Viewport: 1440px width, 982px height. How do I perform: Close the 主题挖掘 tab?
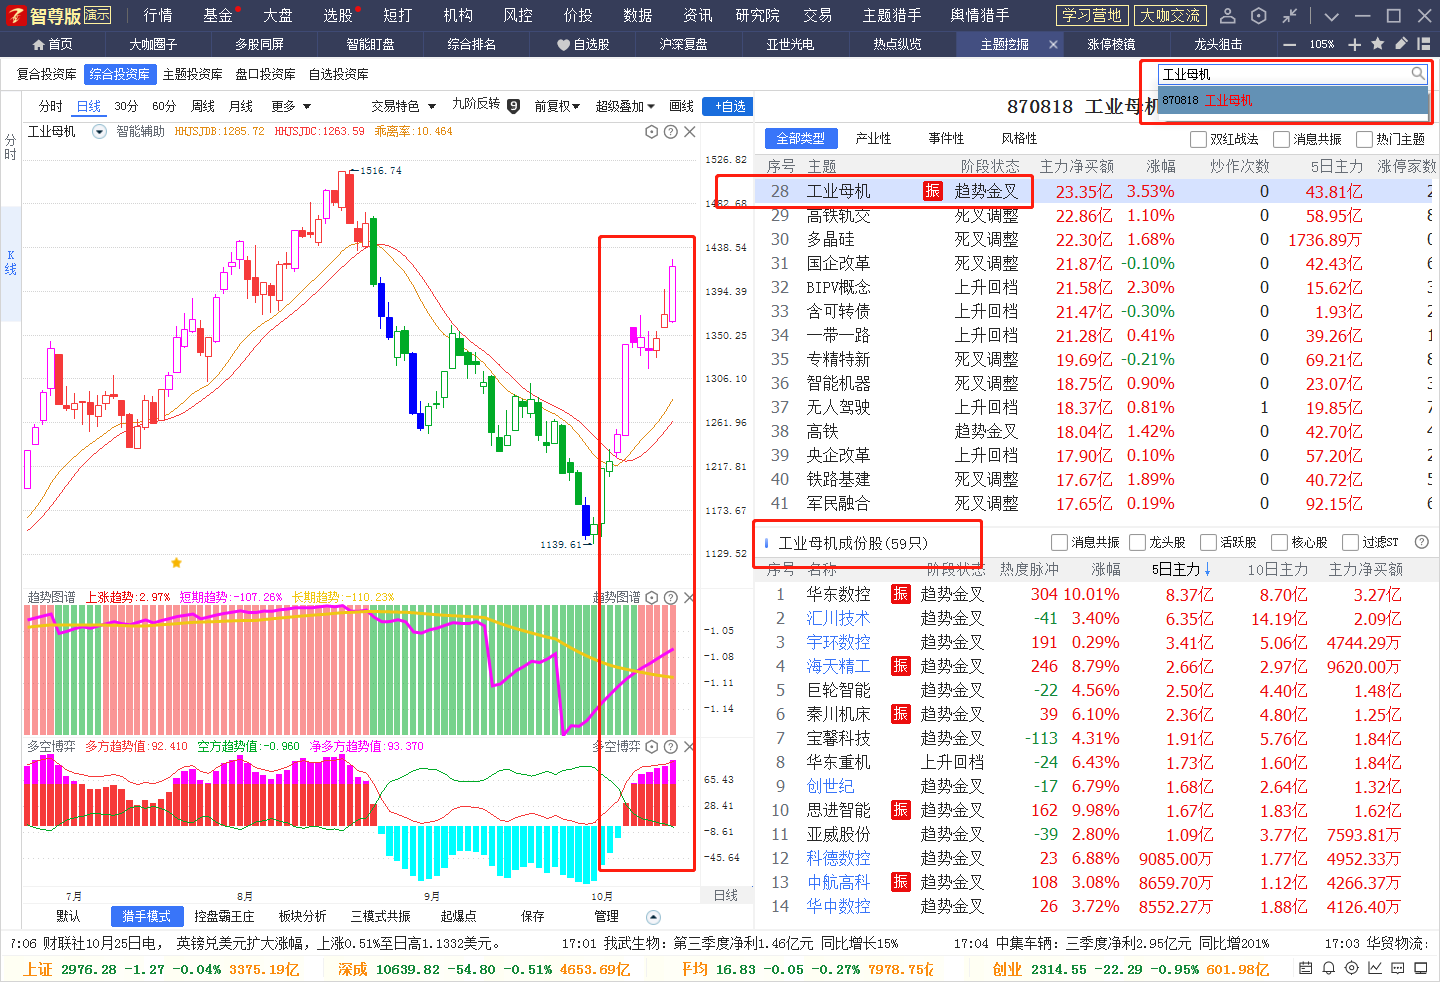click(x=1053, y=44)
